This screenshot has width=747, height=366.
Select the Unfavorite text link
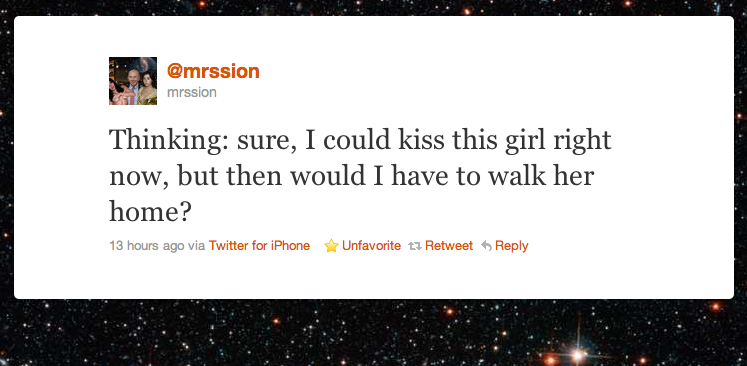371,246
